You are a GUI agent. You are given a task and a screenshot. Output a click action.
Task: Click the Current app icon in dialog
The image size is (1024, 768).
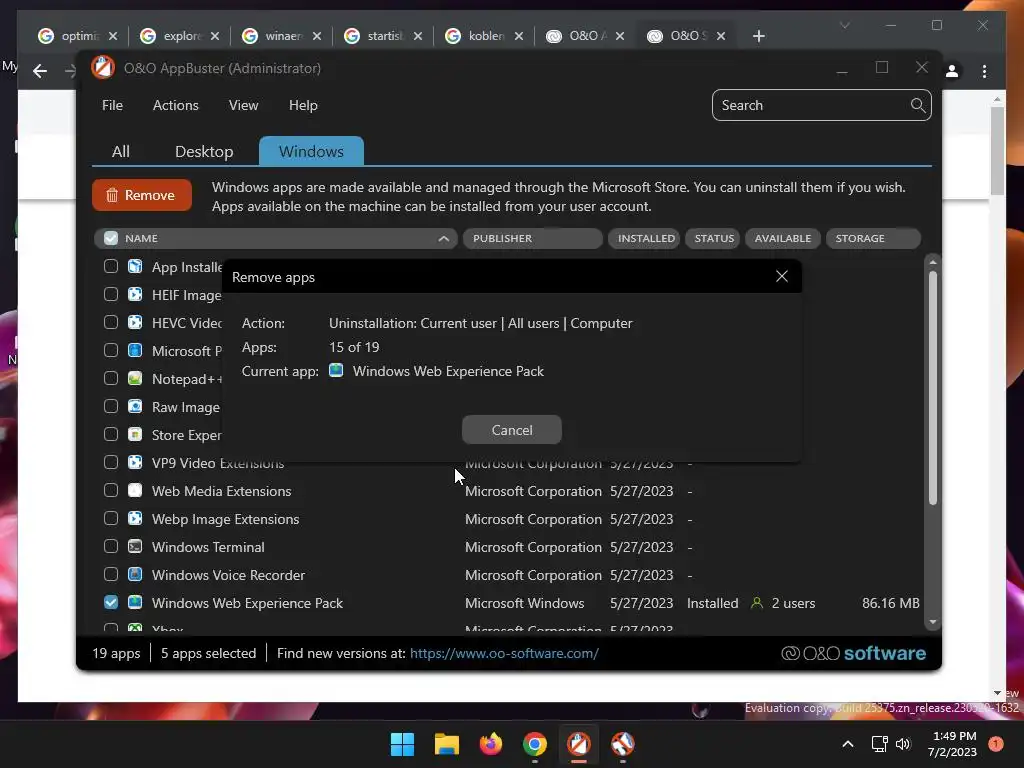(336, 370)
